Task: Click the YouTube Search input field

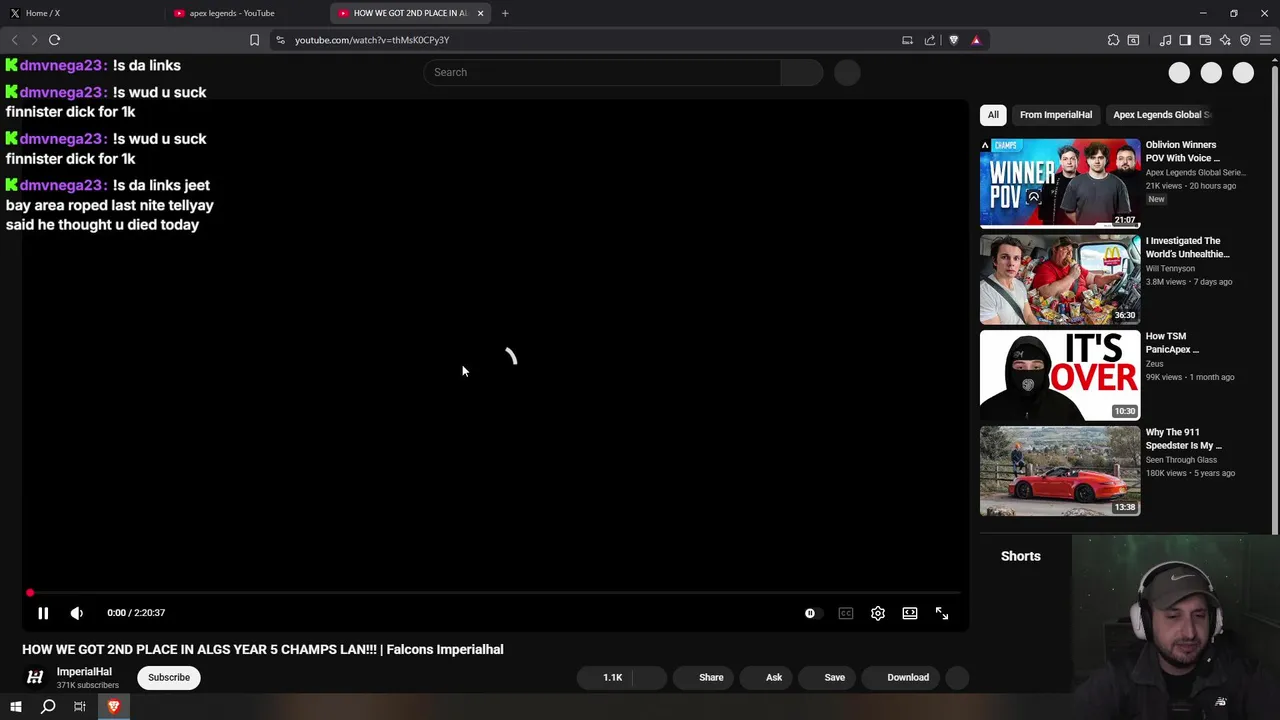Action: tap(602, 72)
